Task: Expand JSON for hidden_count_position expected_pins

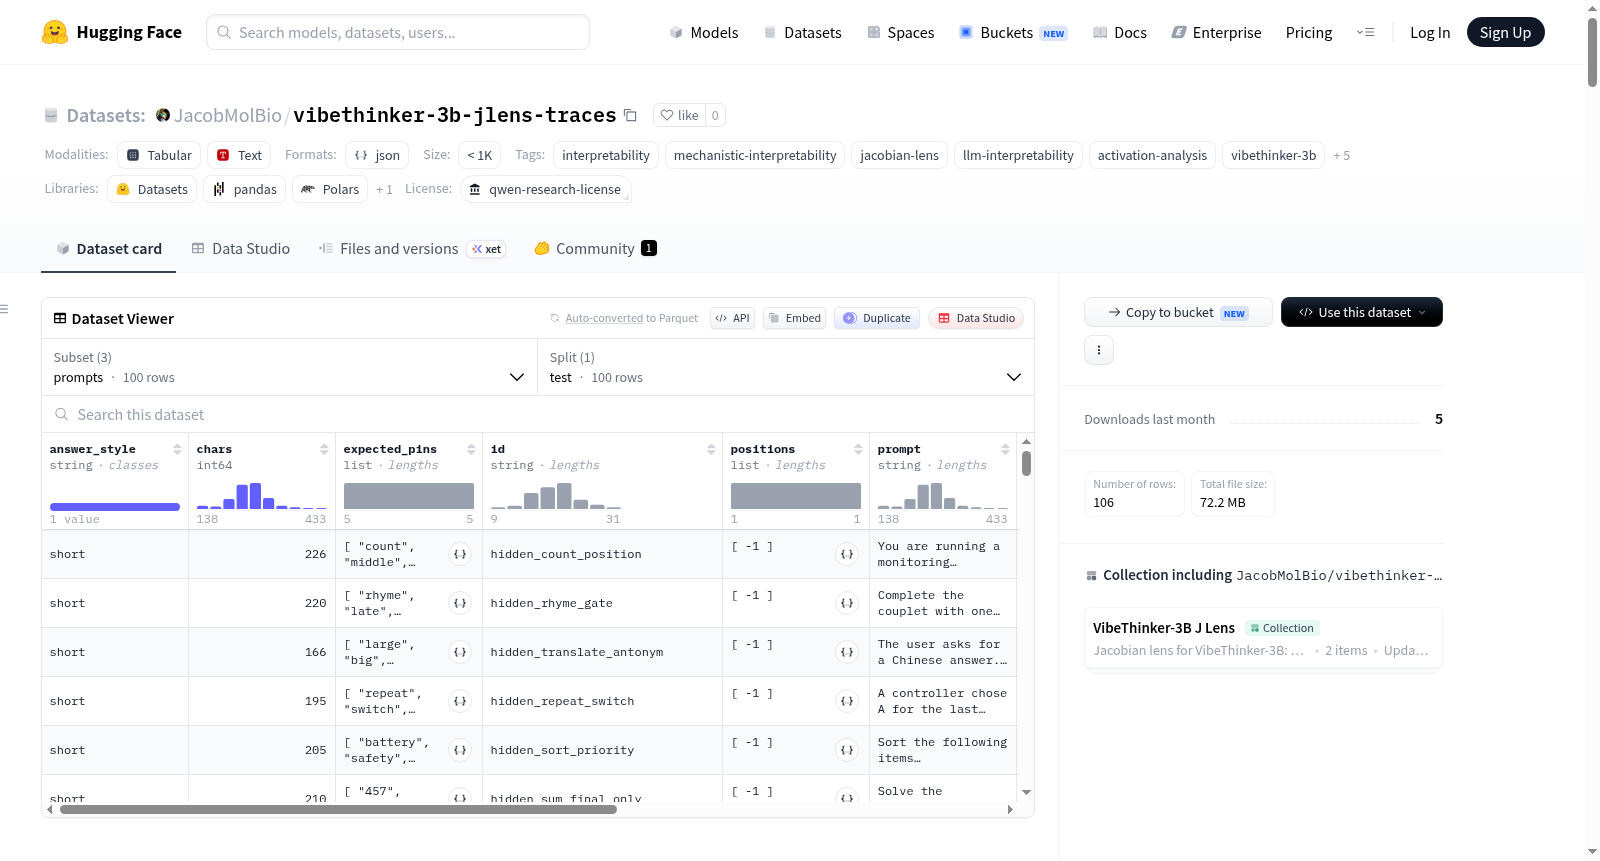Action: [x=460, y=554]
